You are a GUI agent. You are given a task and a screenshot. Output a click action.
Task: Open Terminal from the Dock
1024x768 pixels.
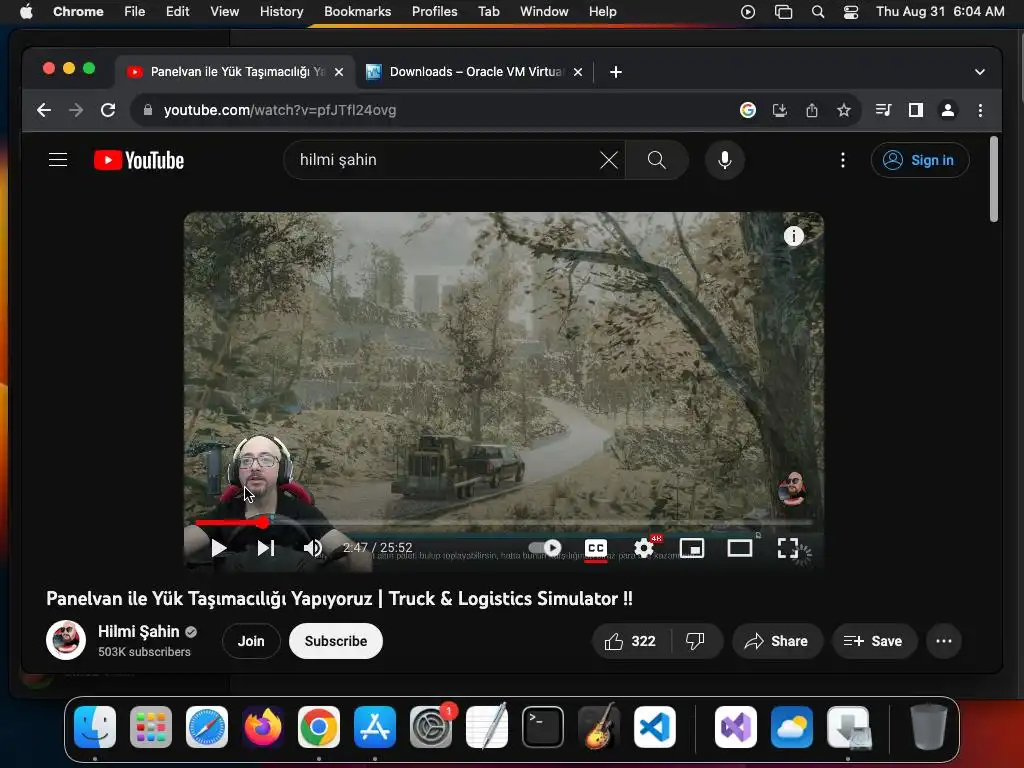point(543,727)
